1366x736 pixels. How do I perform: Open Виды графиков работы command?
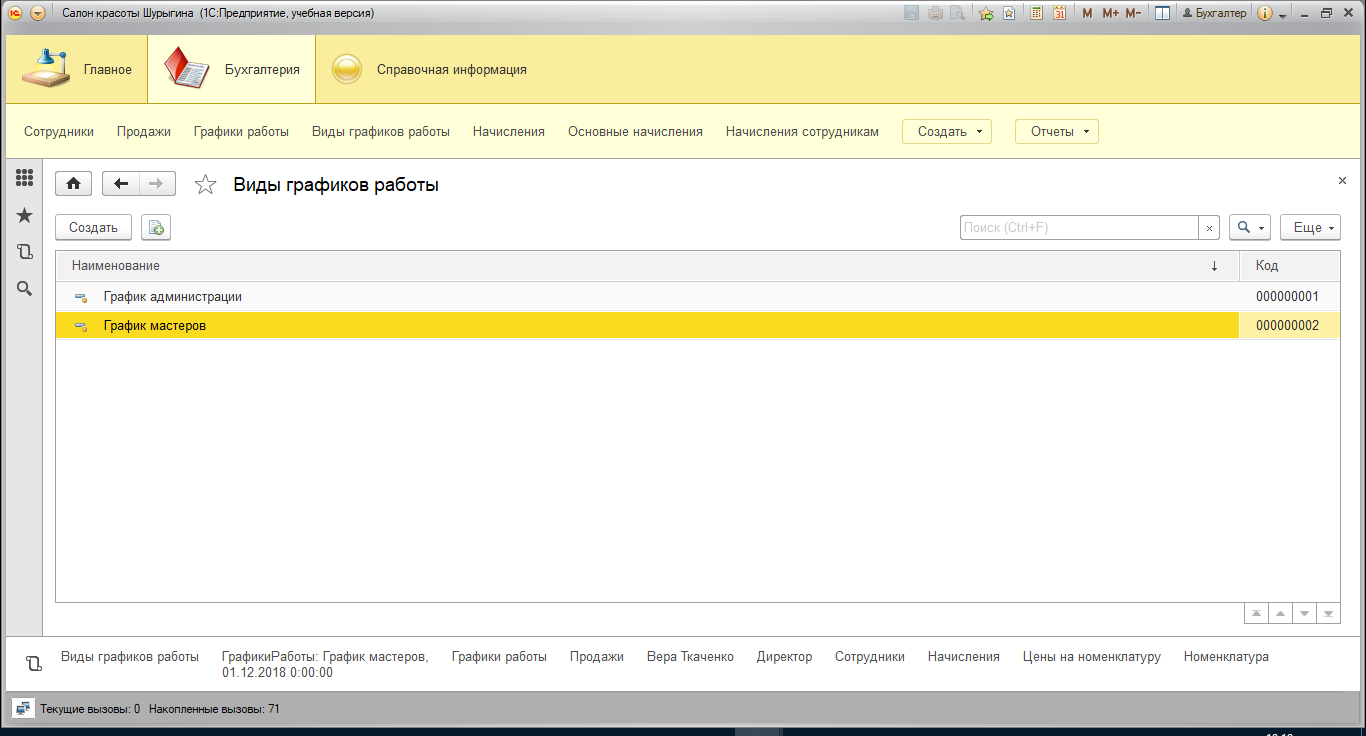pyautogui.click(x=381, y=131)
